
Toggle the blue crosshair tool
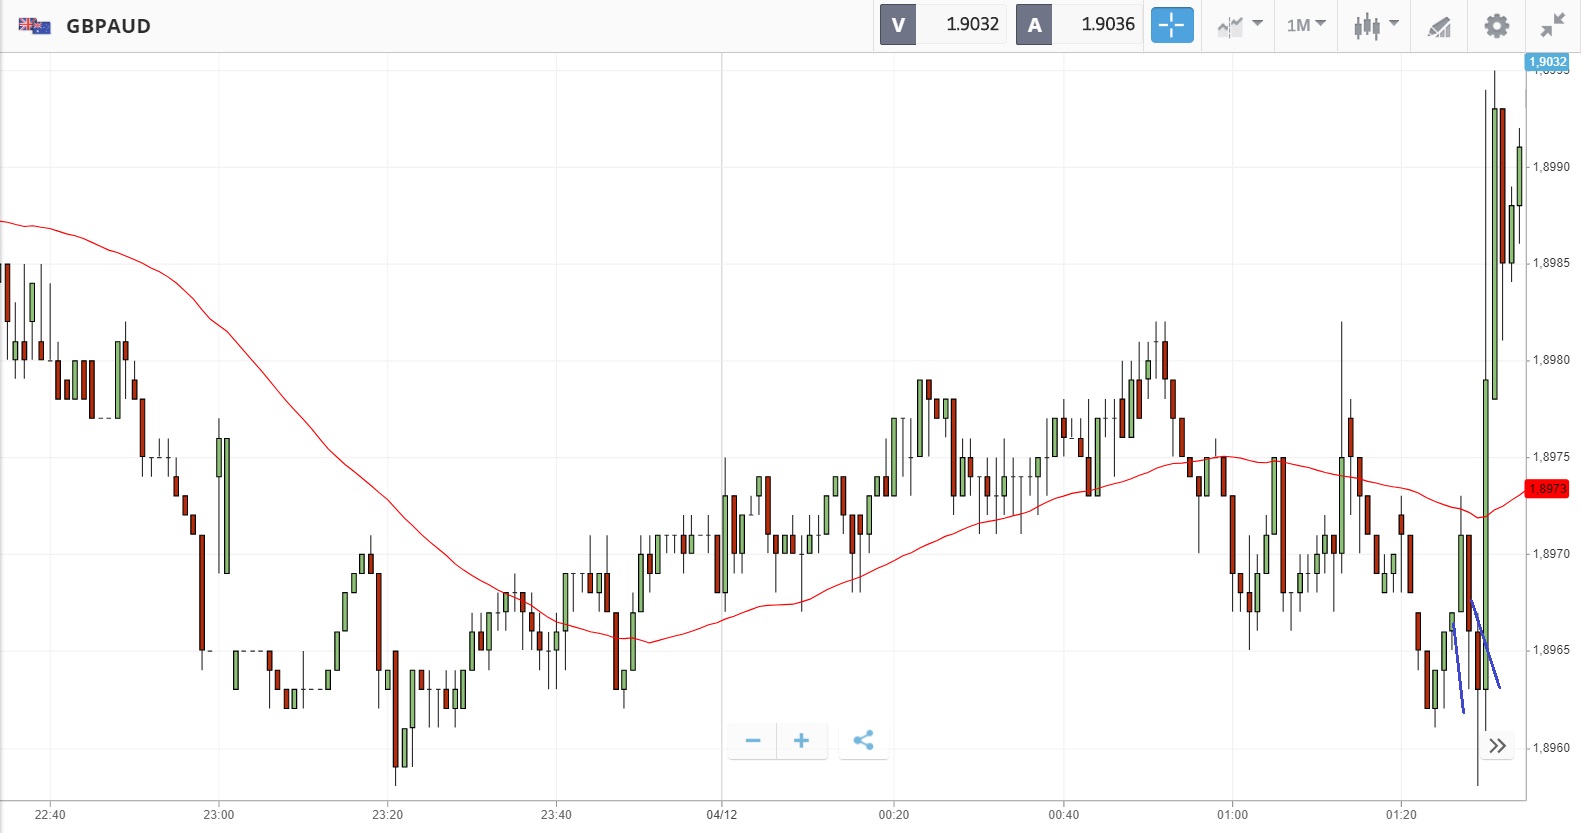(1172, 25)
